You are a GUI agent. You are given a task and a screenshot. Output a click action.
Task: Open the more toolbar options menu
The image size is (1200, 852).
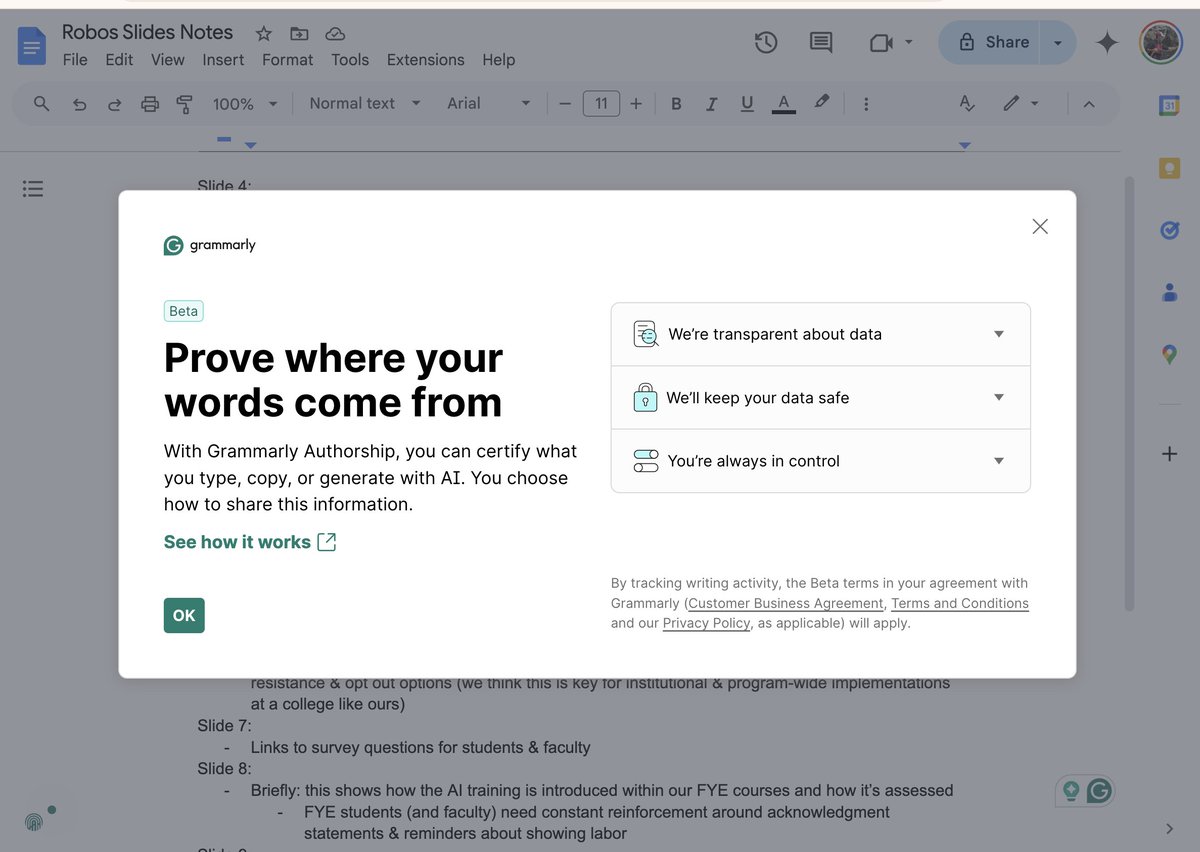(866, 103)
